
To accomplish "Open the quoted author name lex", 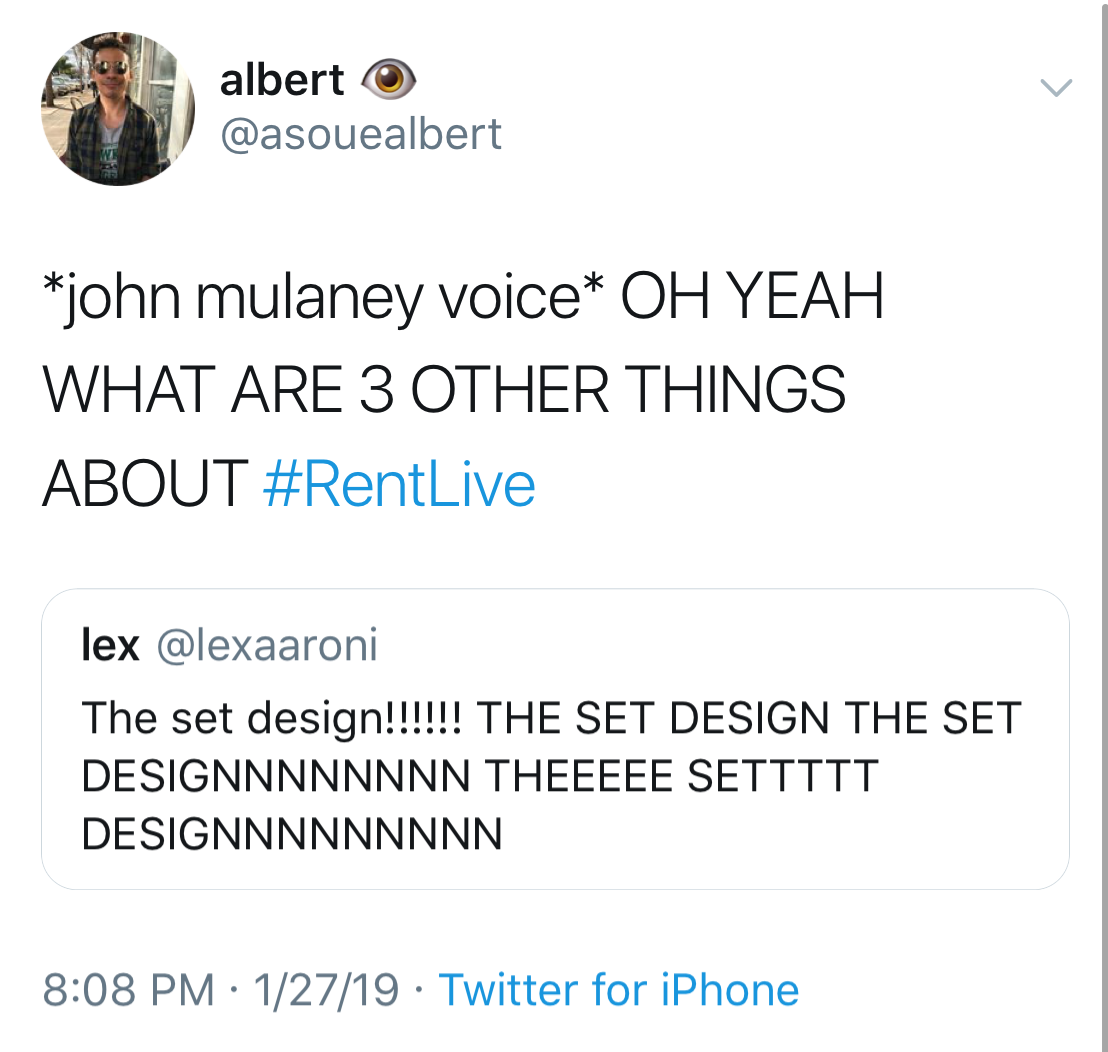I will coord(109,646).
